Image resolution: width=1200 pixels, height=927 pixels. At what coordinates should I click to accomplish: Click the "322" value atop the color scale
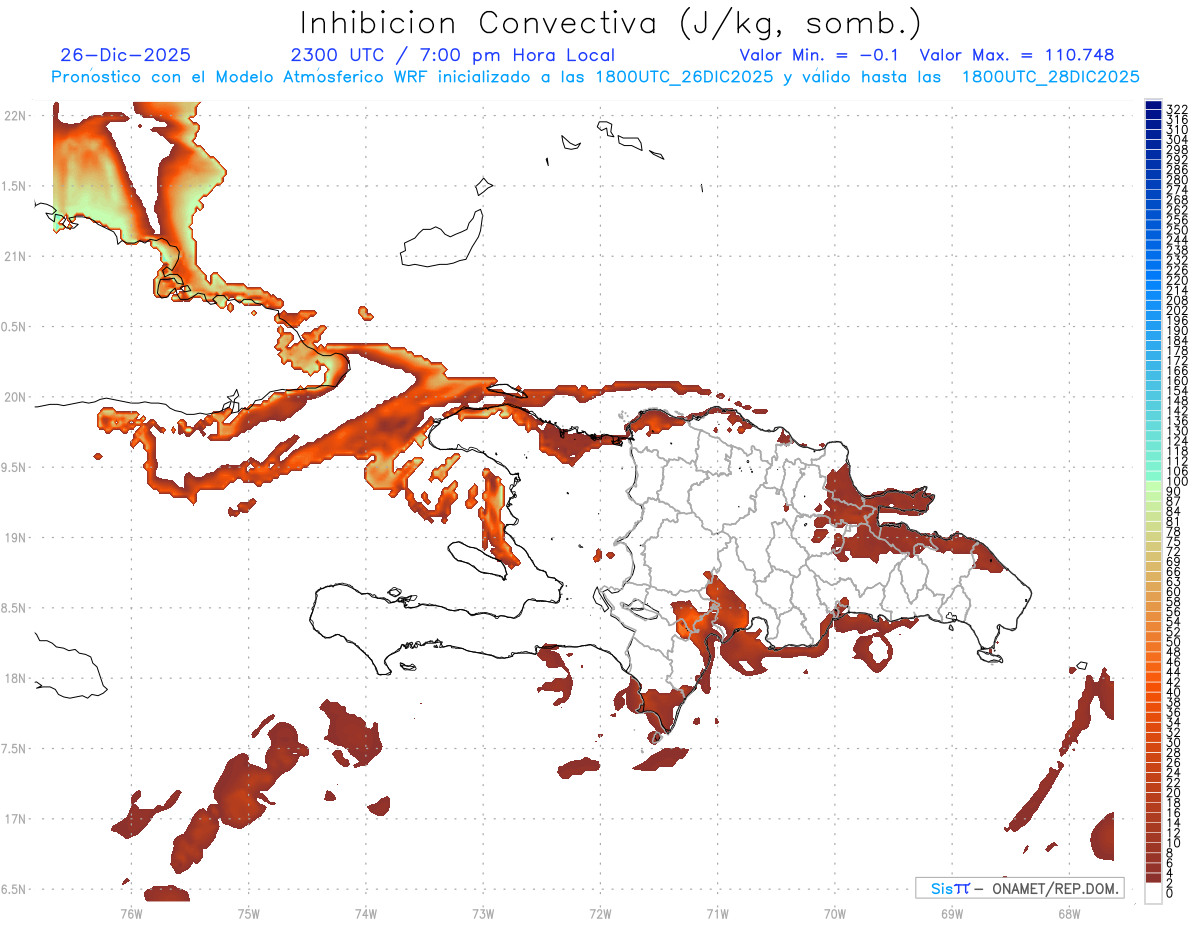pos(1177,108)
